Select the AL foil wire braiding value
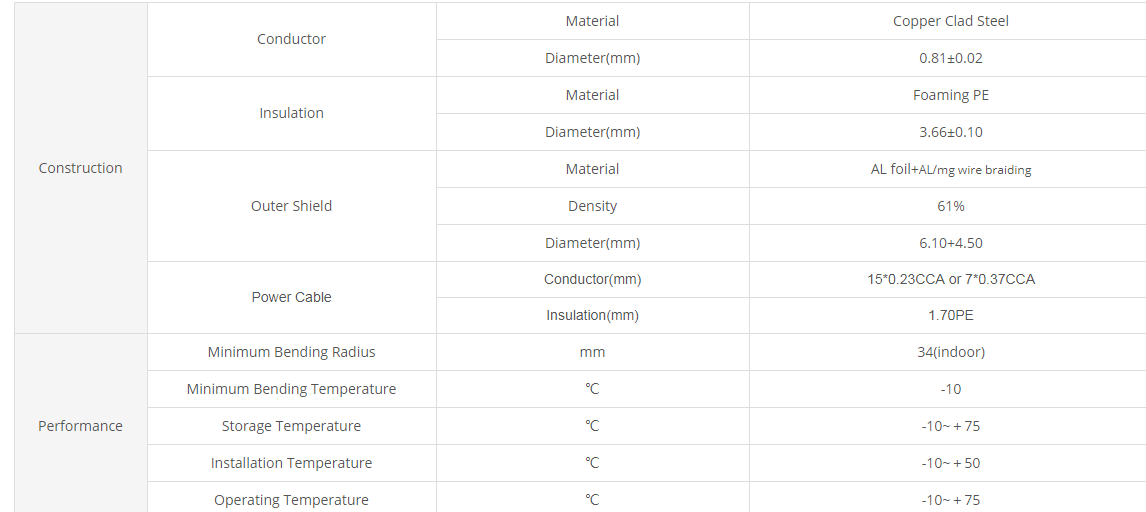The width and height of the screenshot is (1146, 512). pos(950,169)
